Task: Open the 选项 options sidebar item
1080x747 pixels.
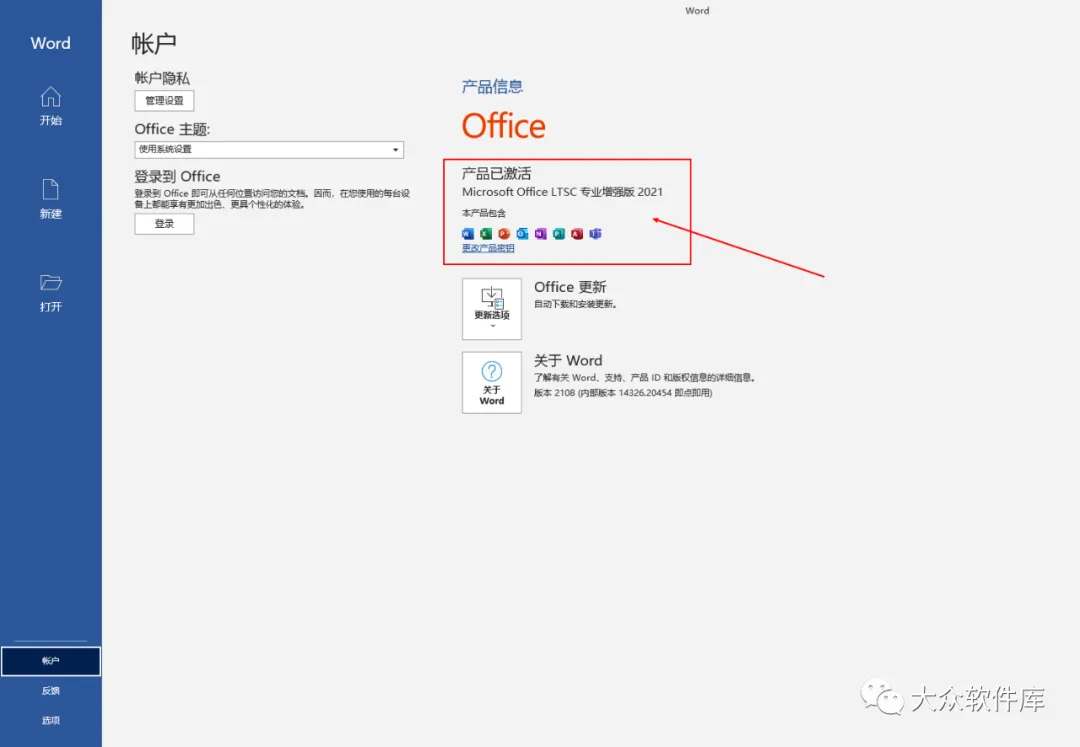Action: pyautogui.click(x=50, y=720)
